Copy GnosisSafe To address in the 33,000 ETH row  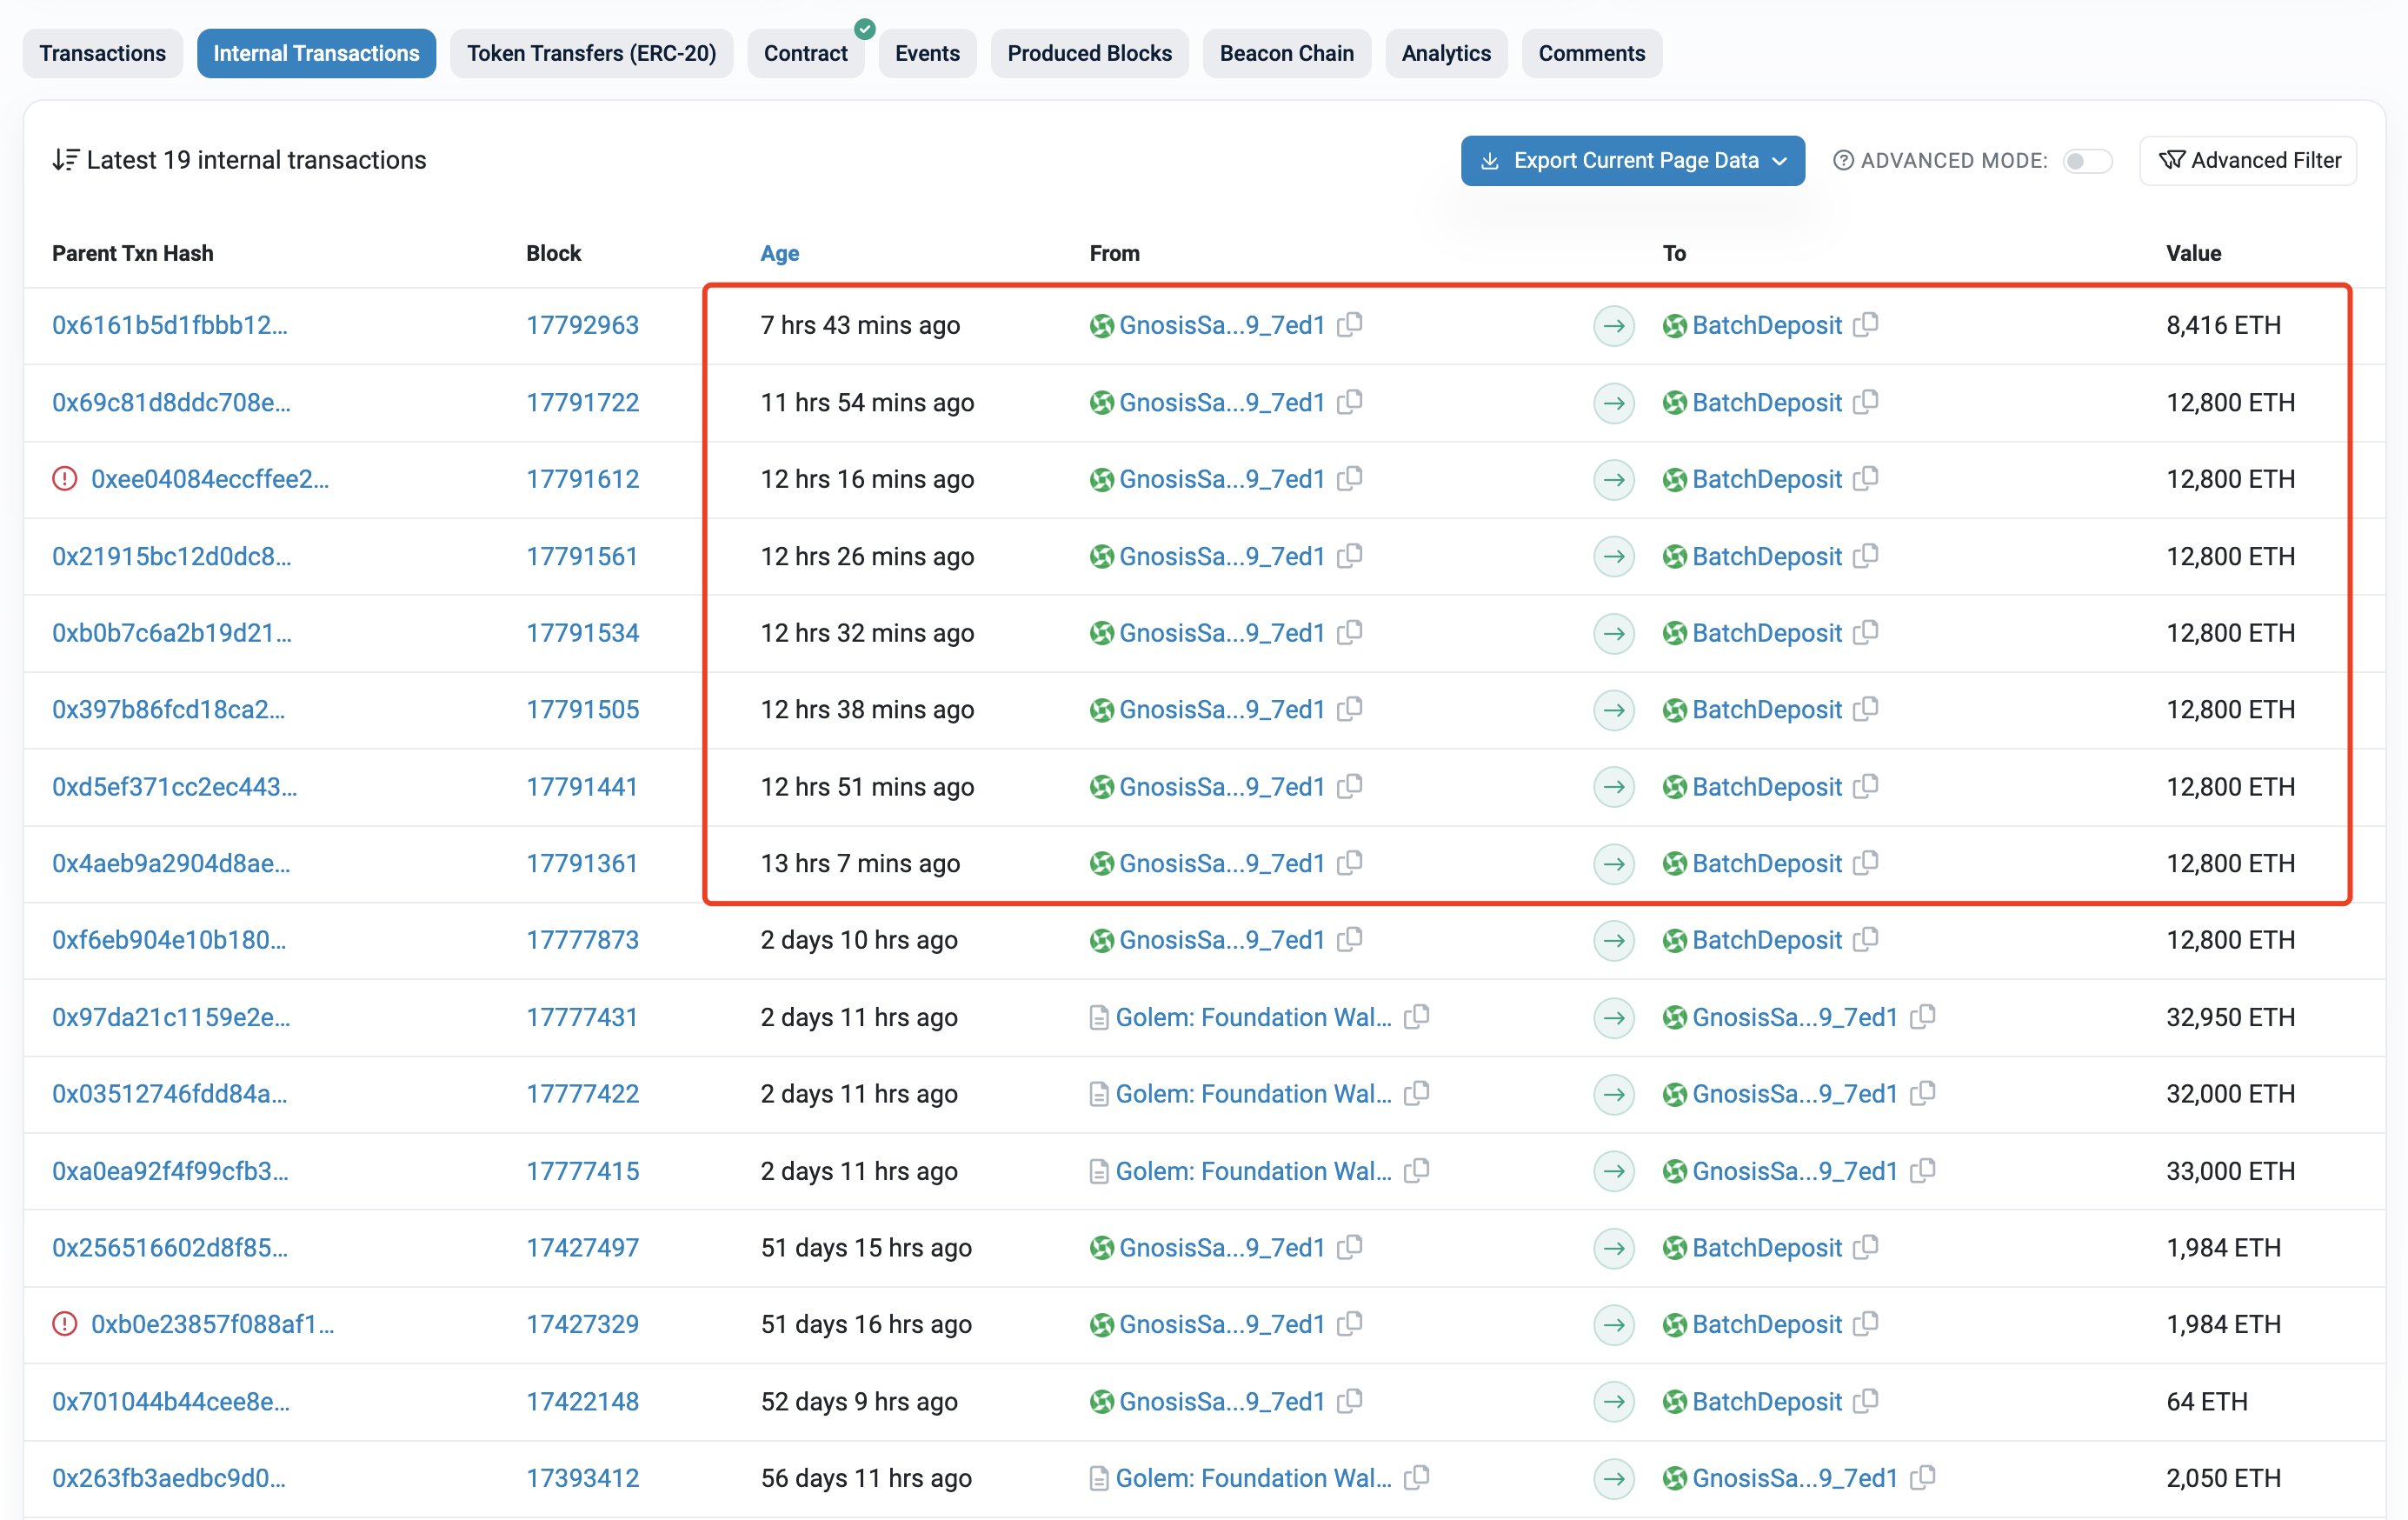[x=1923, y=1170]
